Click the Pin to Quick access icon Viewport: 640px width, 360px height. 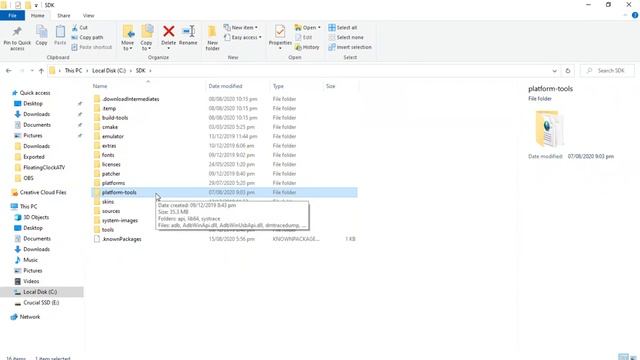pyautogui.click(x=17, y=32)
